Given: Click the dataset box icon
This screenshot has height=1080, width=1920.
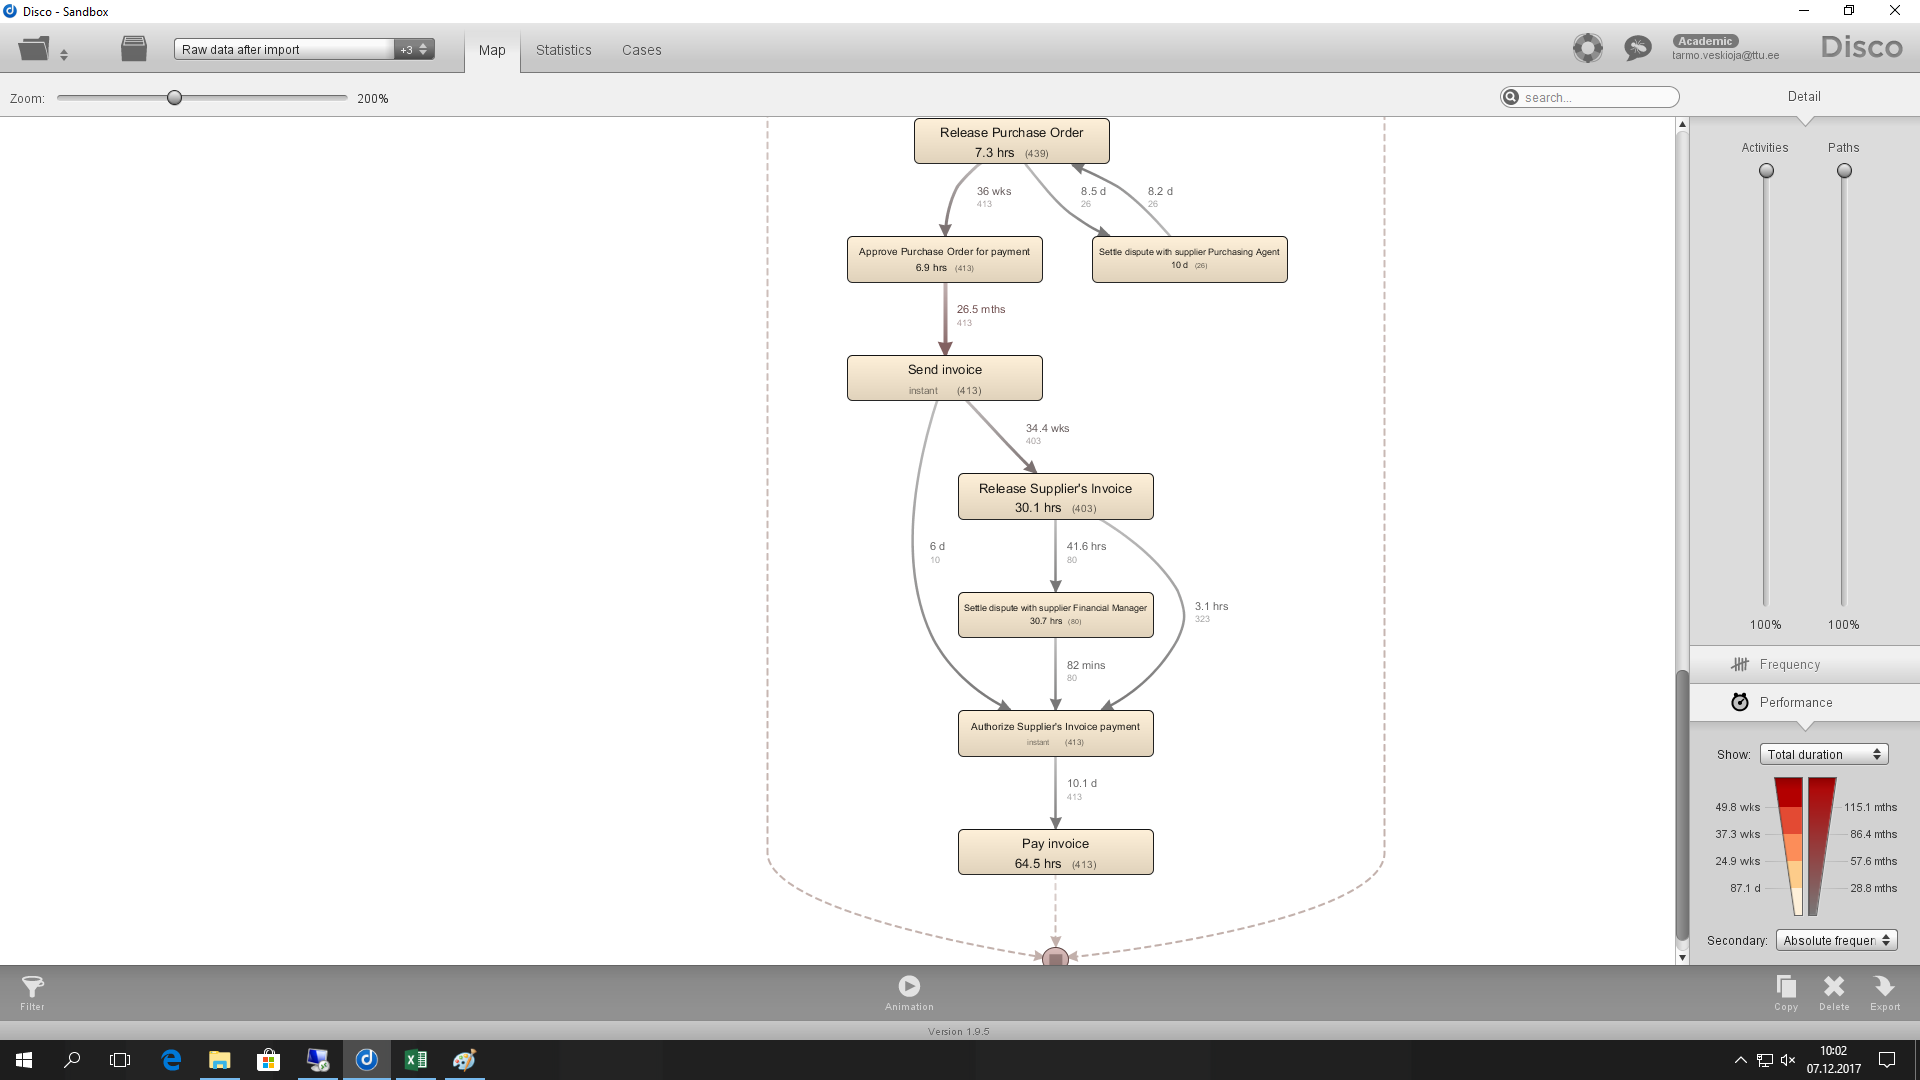Looking at the screenshot, I should [134, 48].
